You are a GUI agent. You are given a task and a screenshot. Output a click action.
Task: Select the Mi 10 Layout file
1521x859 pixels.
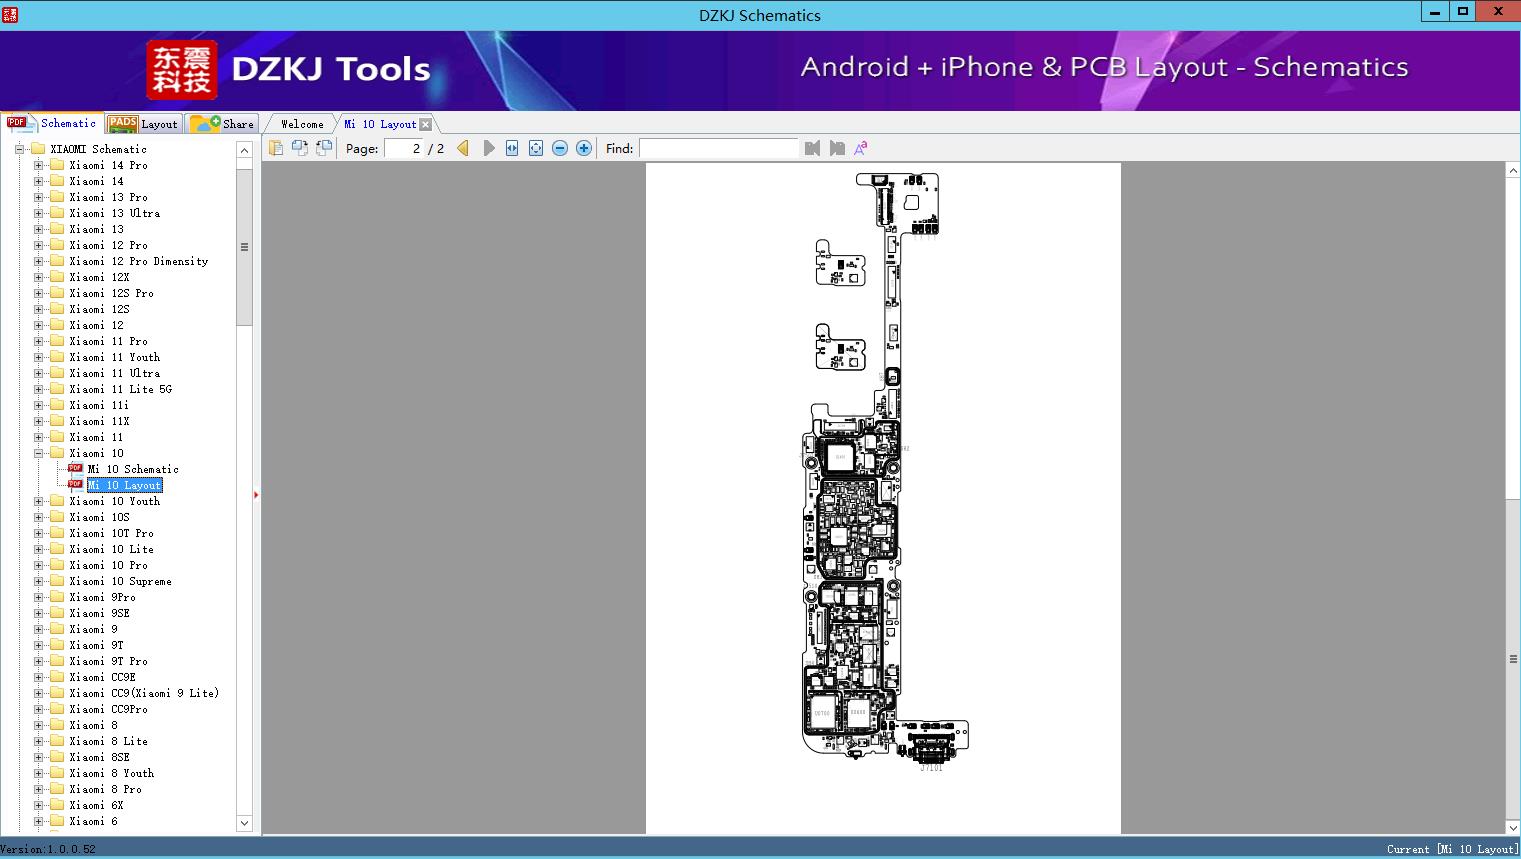[x=124, y=485]
